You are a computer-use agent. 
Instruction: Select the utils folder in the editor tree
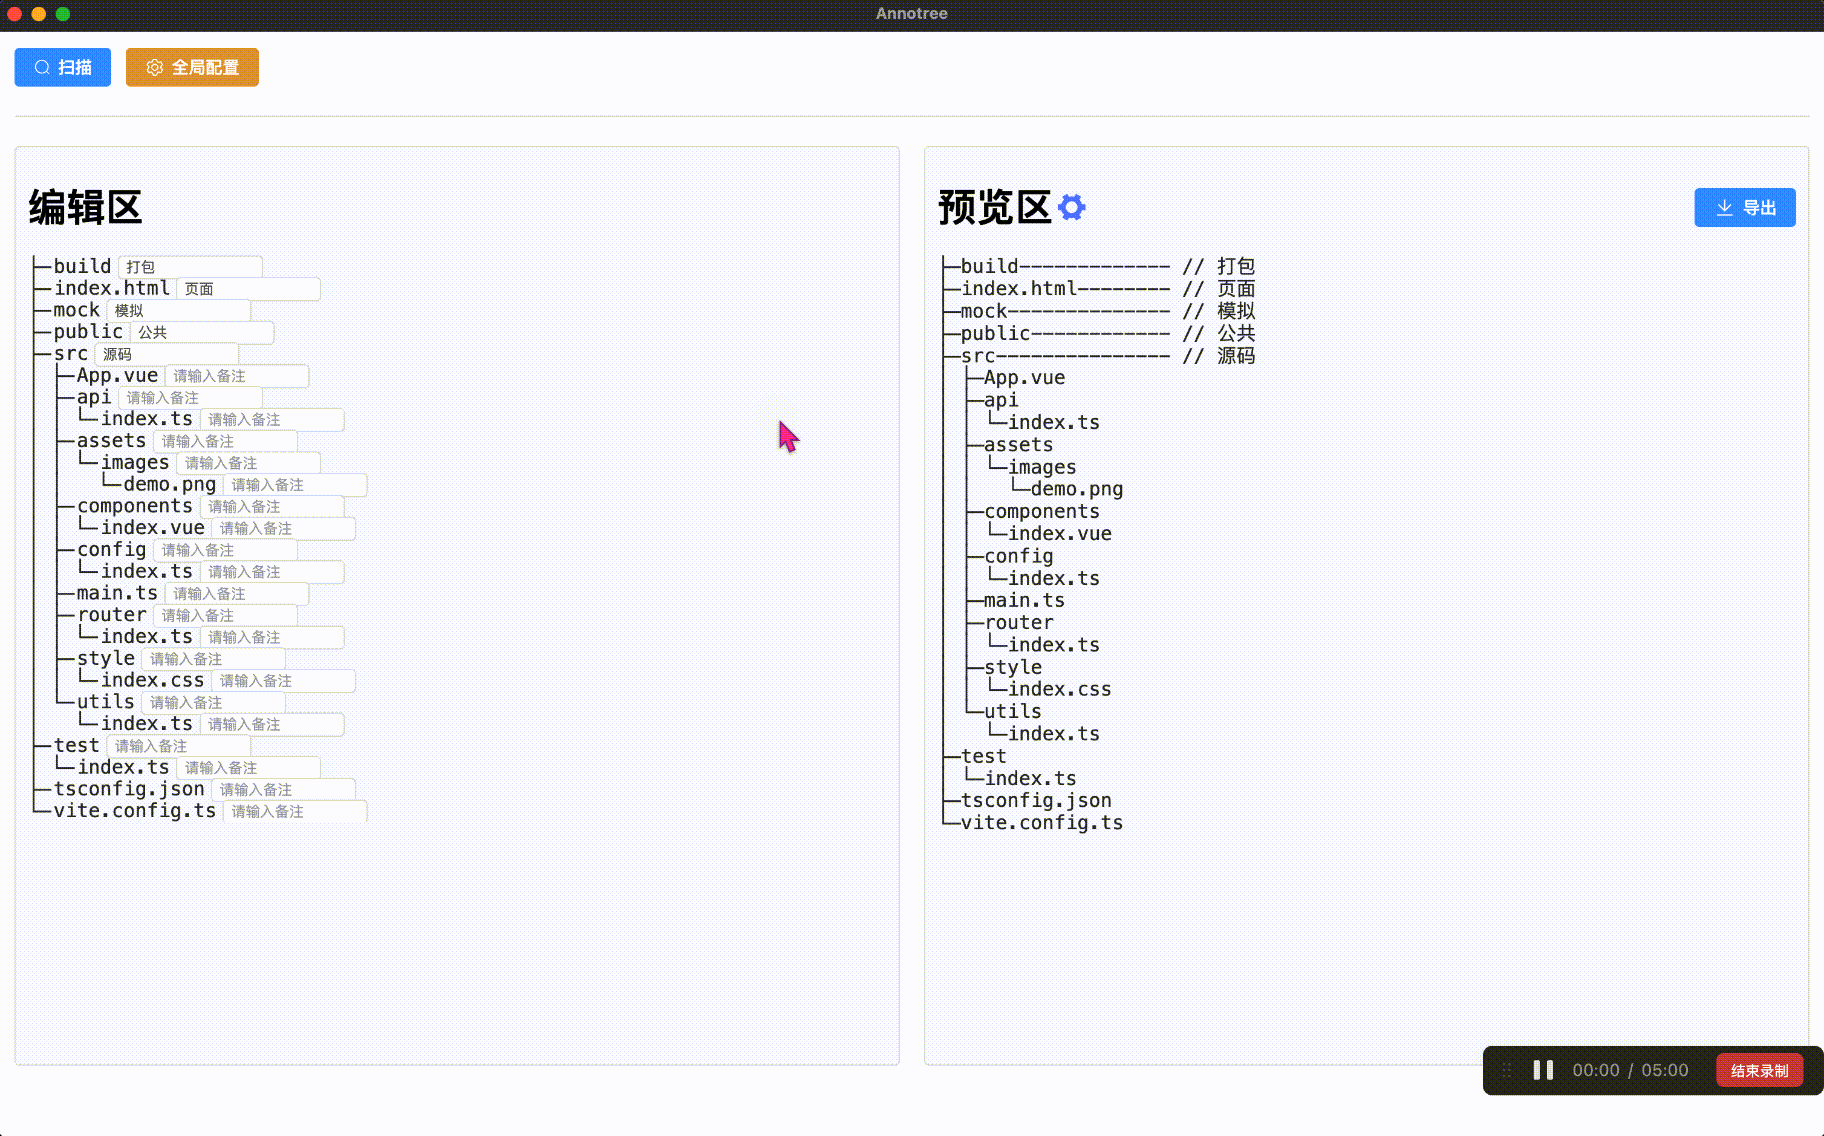[104, 701]
